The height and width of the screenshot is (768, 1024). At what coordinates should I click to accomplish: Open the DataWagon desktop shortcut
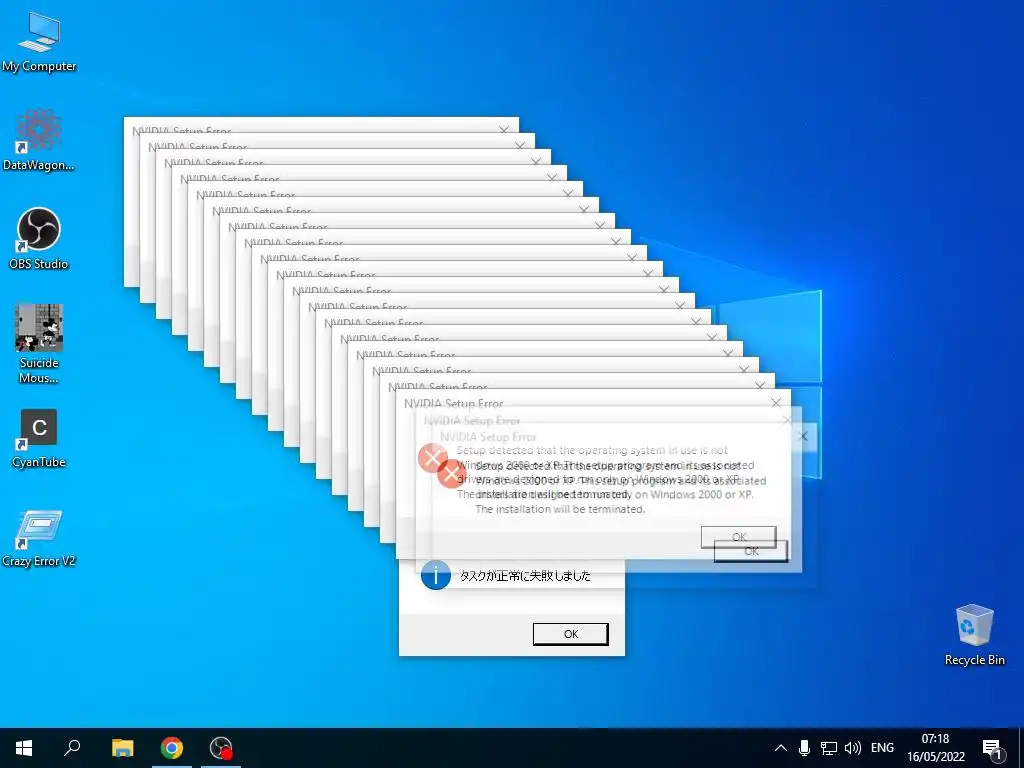39,140
